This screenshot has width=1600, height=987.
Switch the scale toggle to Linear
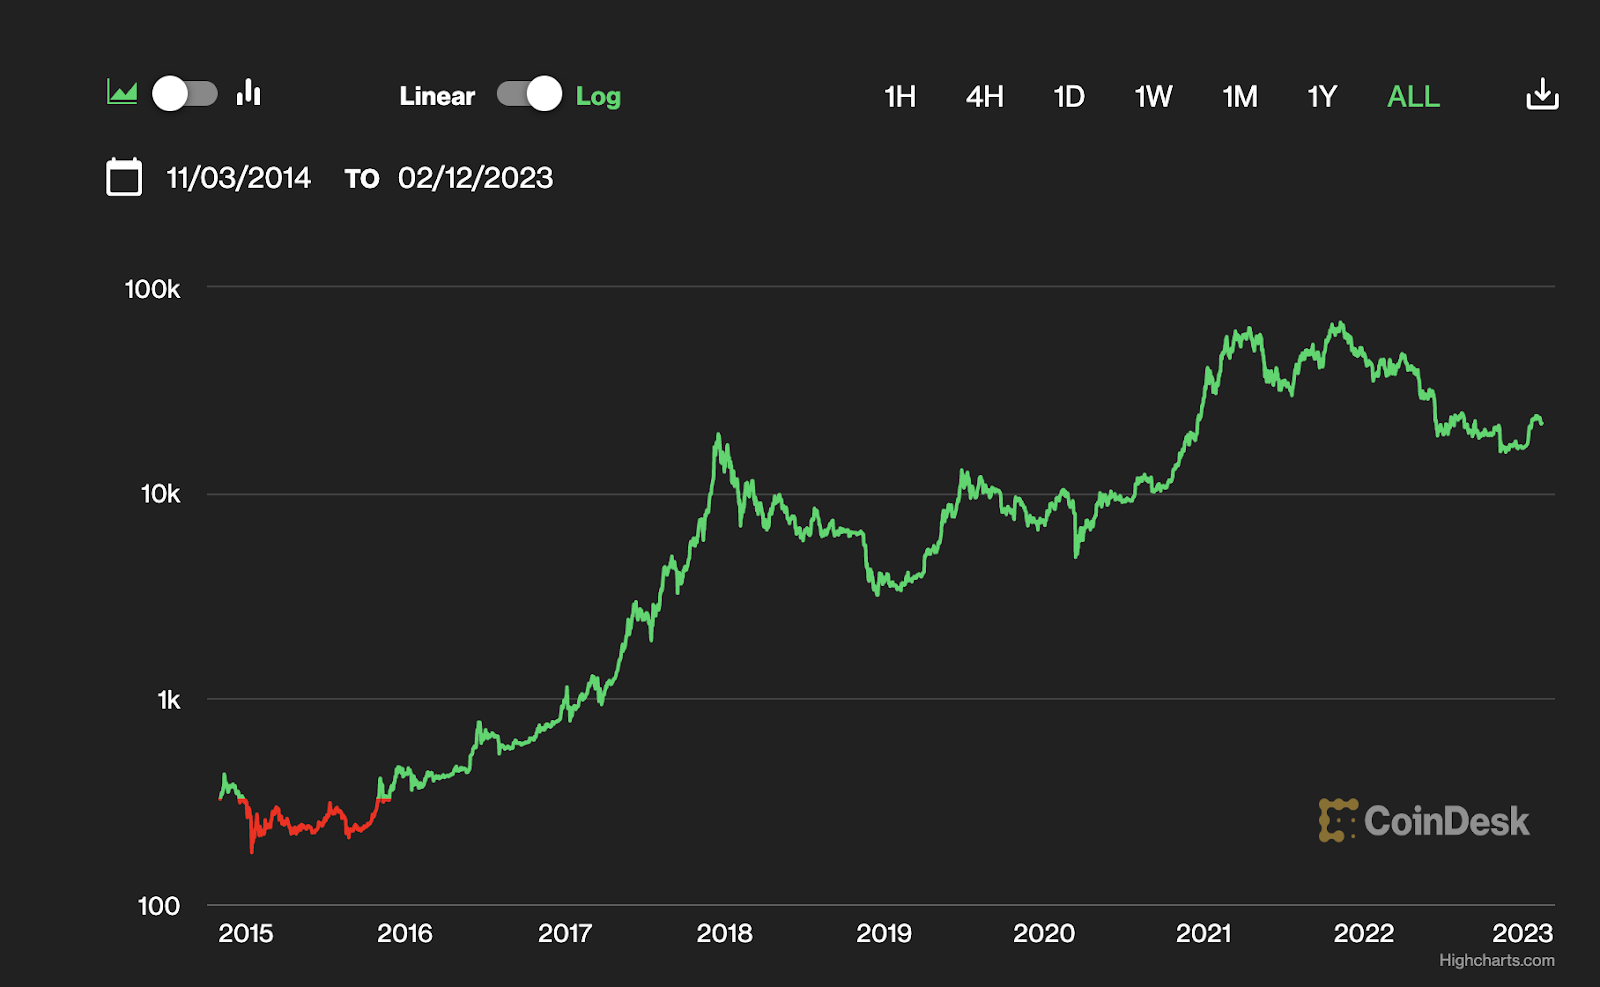coord(529,94)
